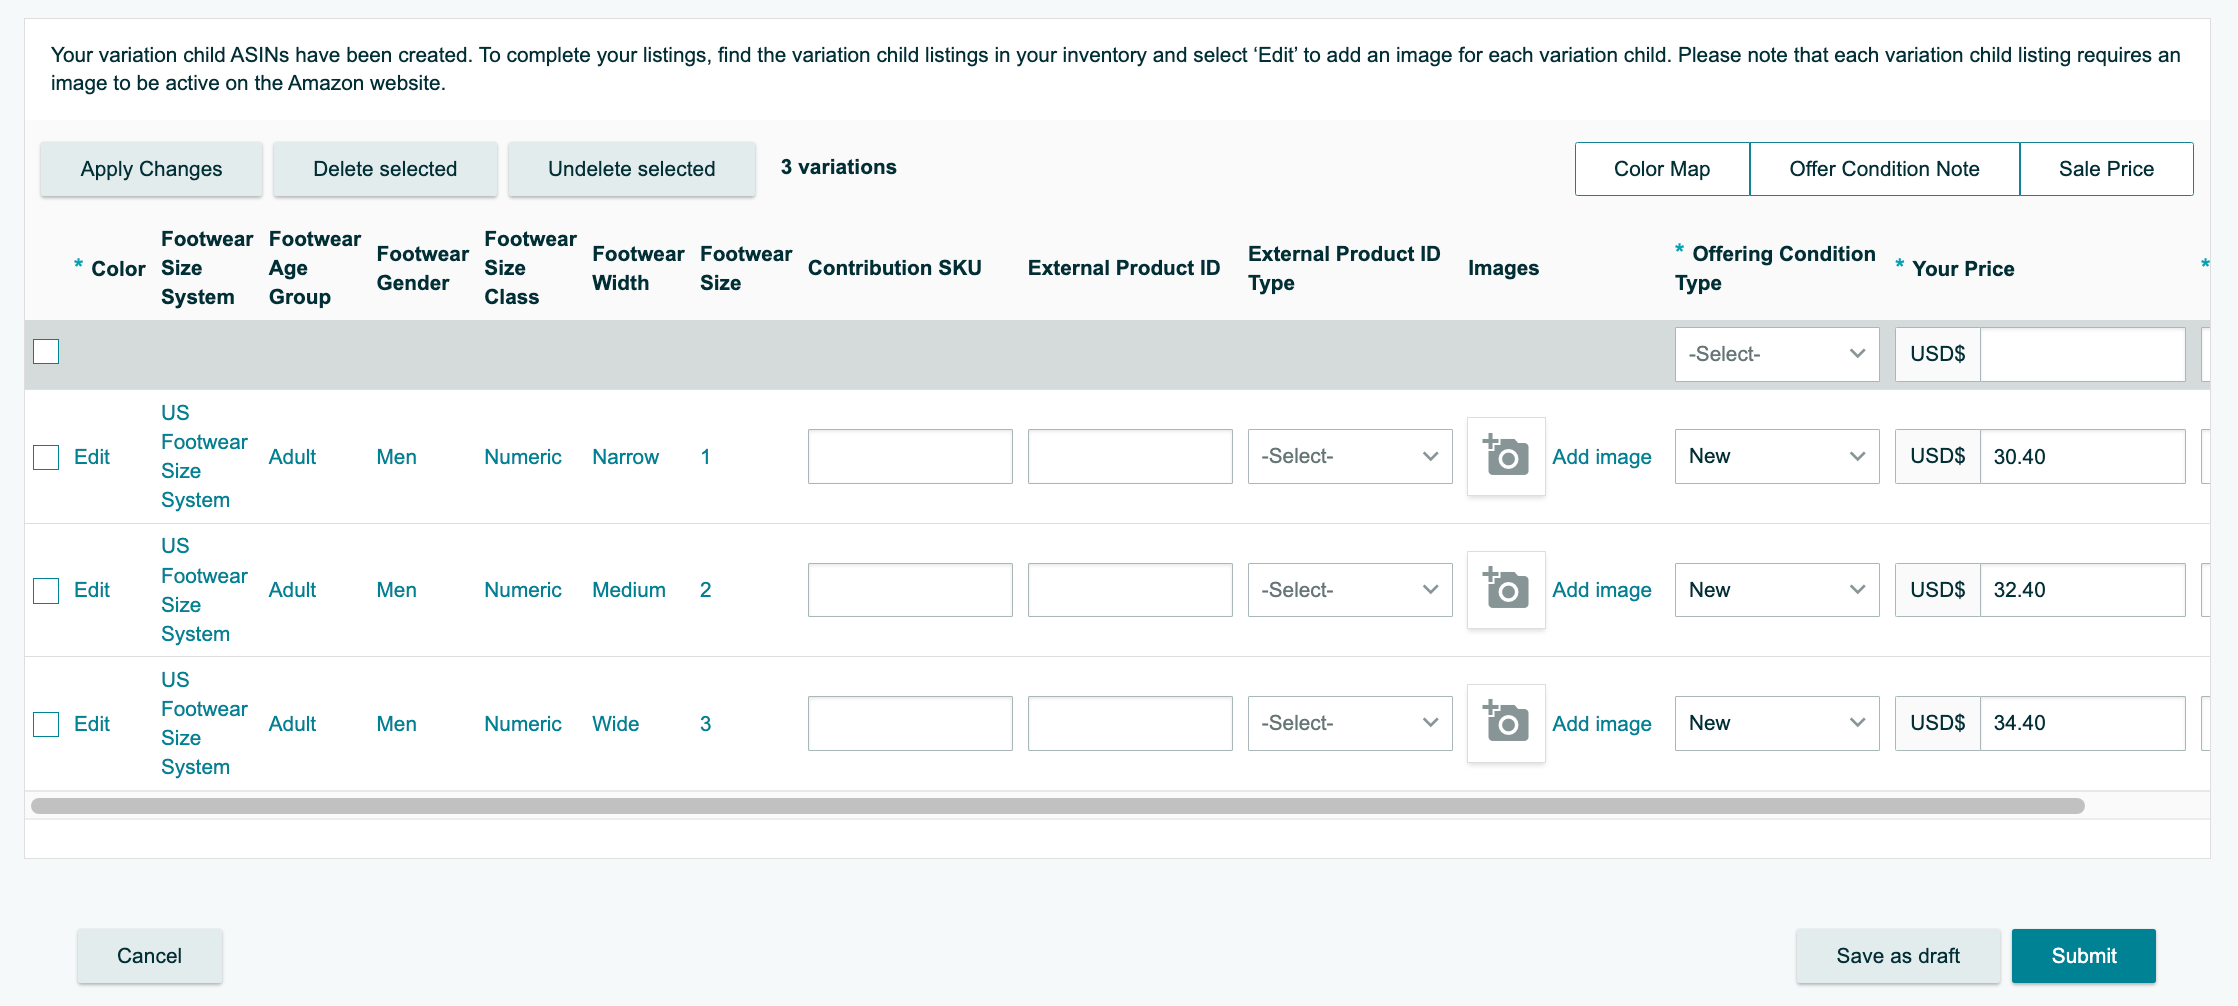
Task: Click Contribution SKU field for Narrow row
Action: point(909,457)
